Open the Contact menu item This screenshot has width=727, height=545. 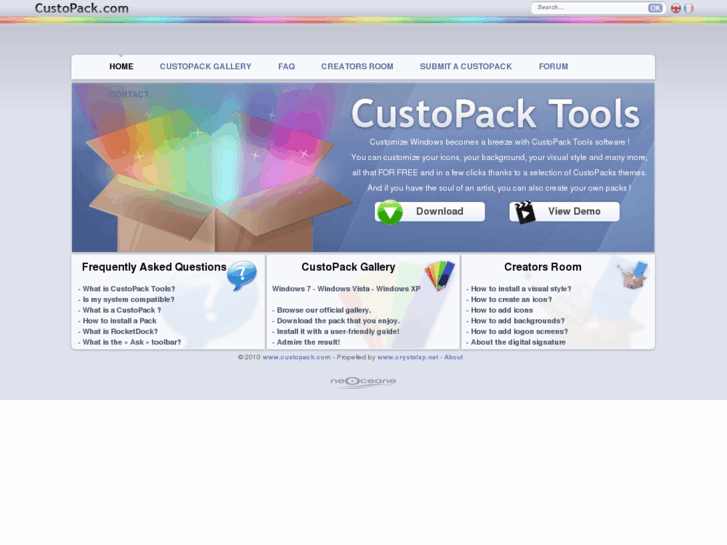(129, 94)
